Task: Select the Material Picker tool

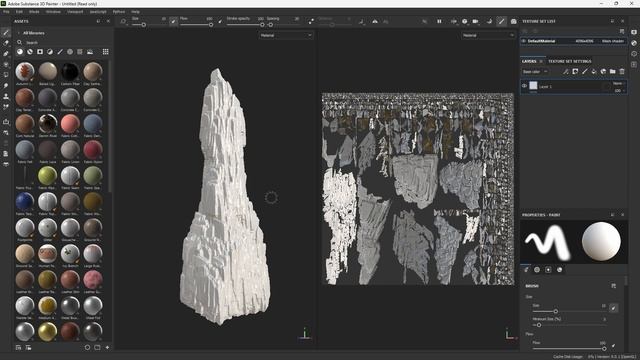Action: (x=6, y=107)
